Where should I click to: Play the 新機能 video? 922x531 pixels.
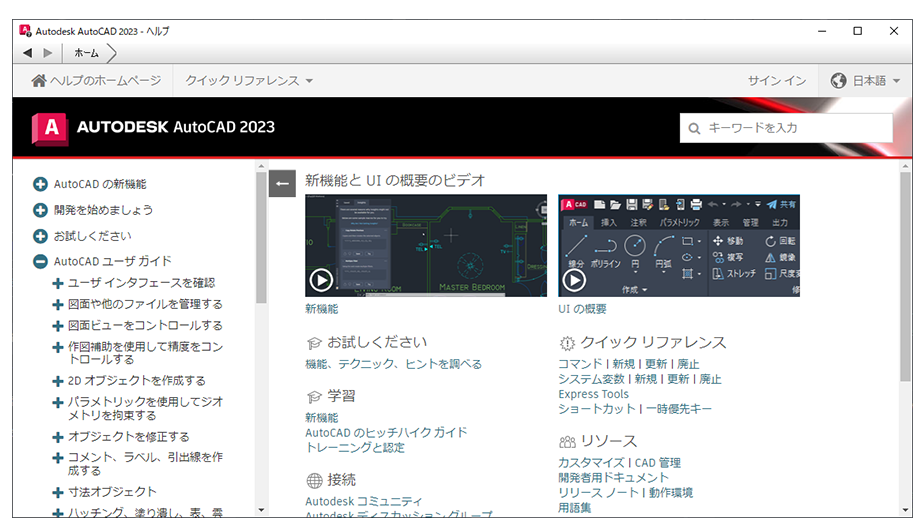(x=321, y=280)
